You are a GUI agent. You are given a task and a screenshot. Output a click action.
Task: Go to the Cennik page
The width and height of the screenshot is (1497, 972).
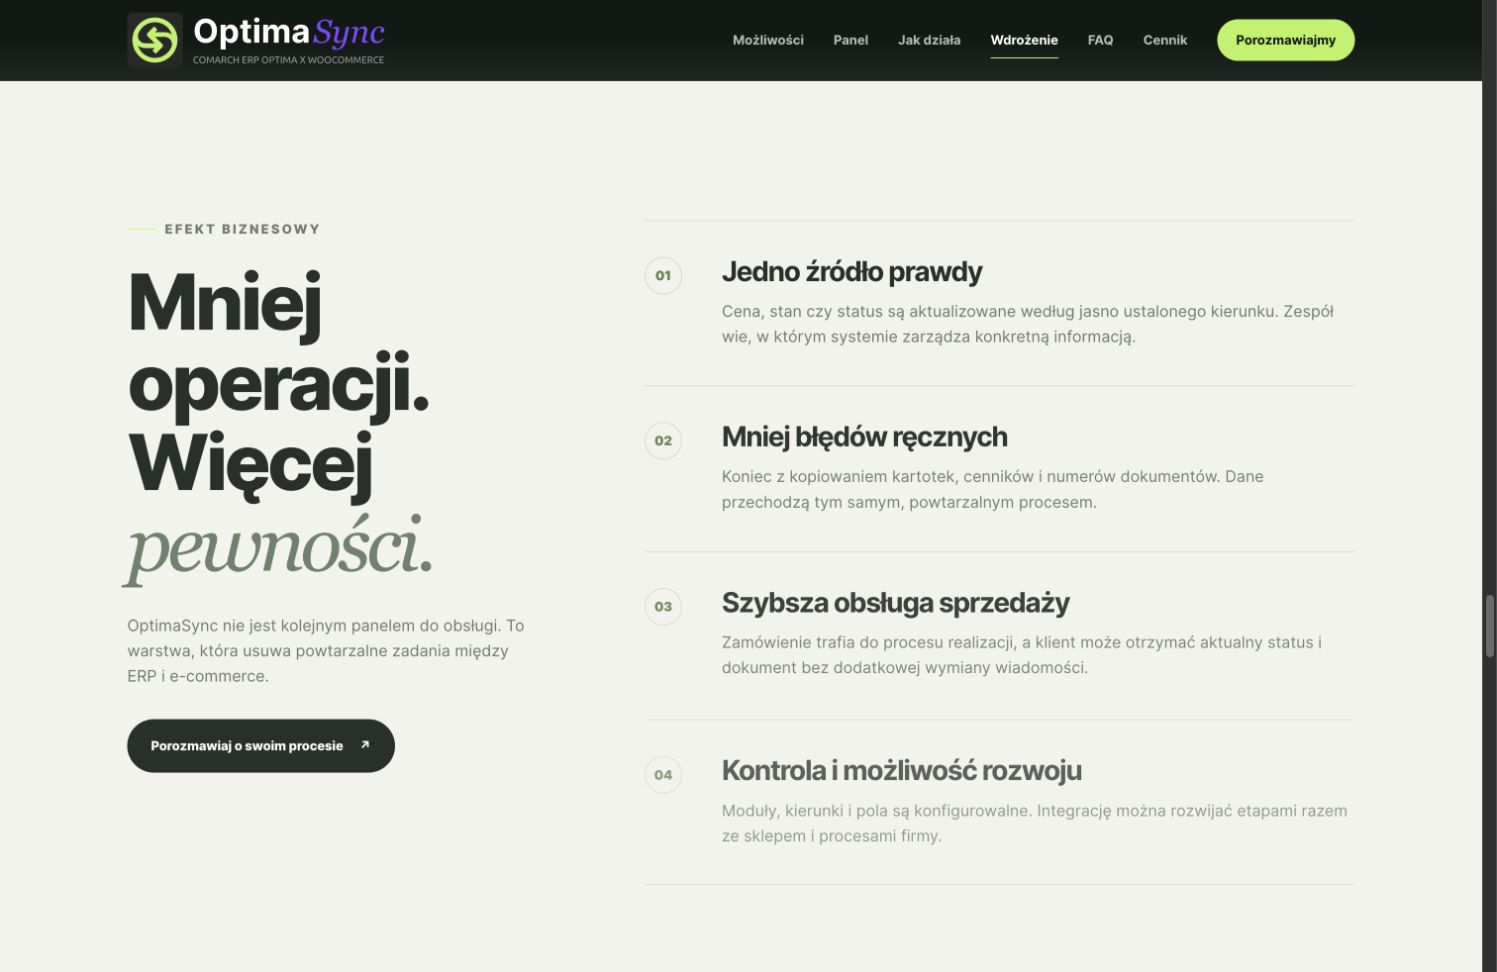pyautogui.click(x=1165, y=40)
